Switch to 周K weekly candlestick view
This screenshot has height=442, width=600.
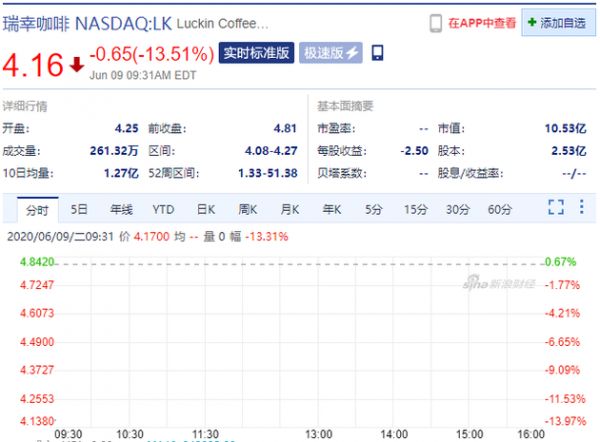pyautogui.click(x=248, y=209)
